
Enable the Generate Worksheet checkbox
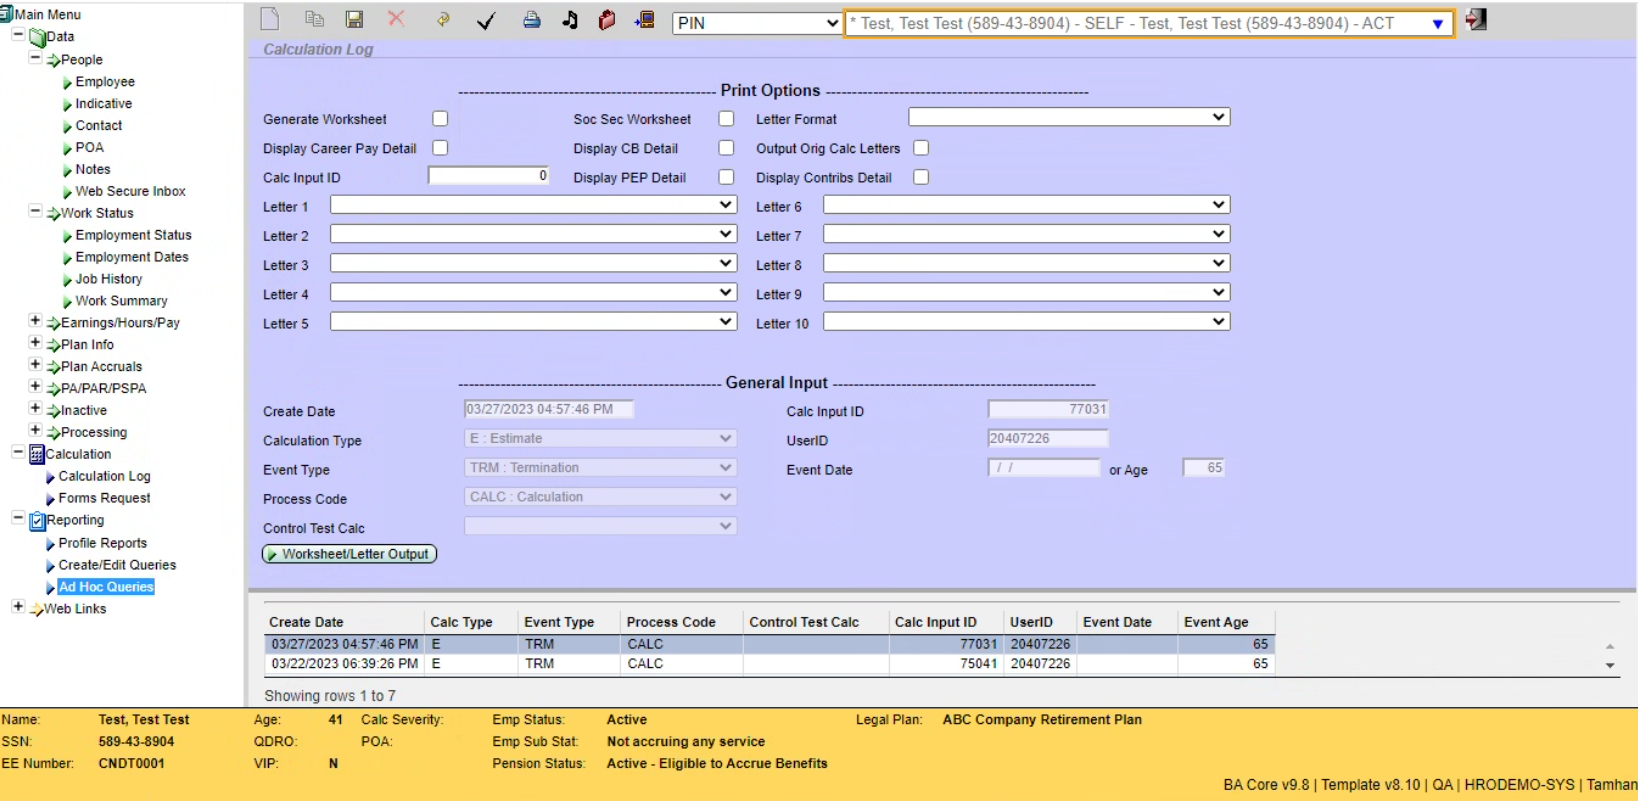440,119
